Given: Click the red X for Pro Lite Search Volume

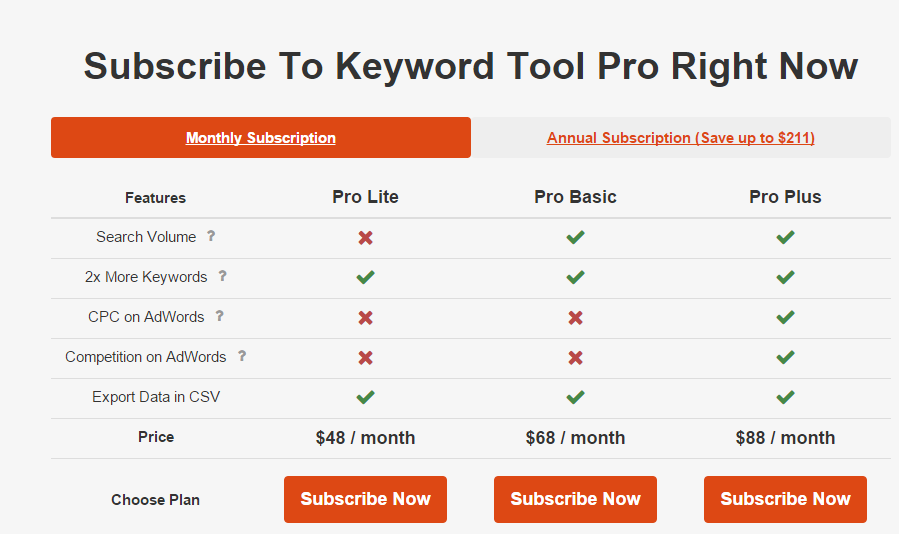Looking at the screenshot, I should coord(366,237).
